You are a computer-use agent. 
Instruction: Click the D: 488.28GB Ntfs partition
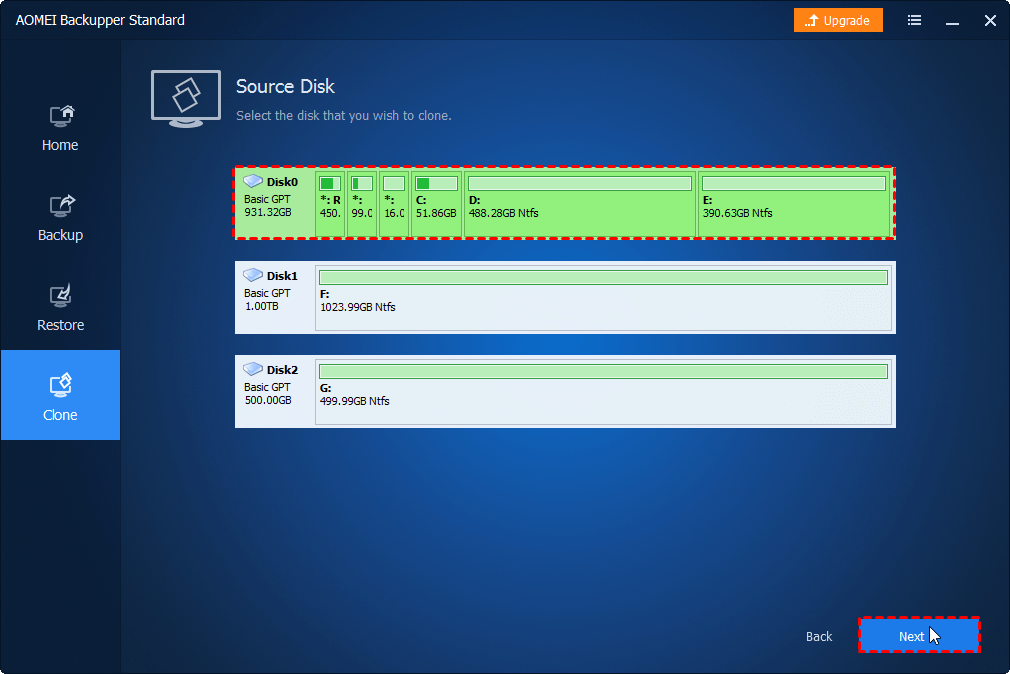580,204
